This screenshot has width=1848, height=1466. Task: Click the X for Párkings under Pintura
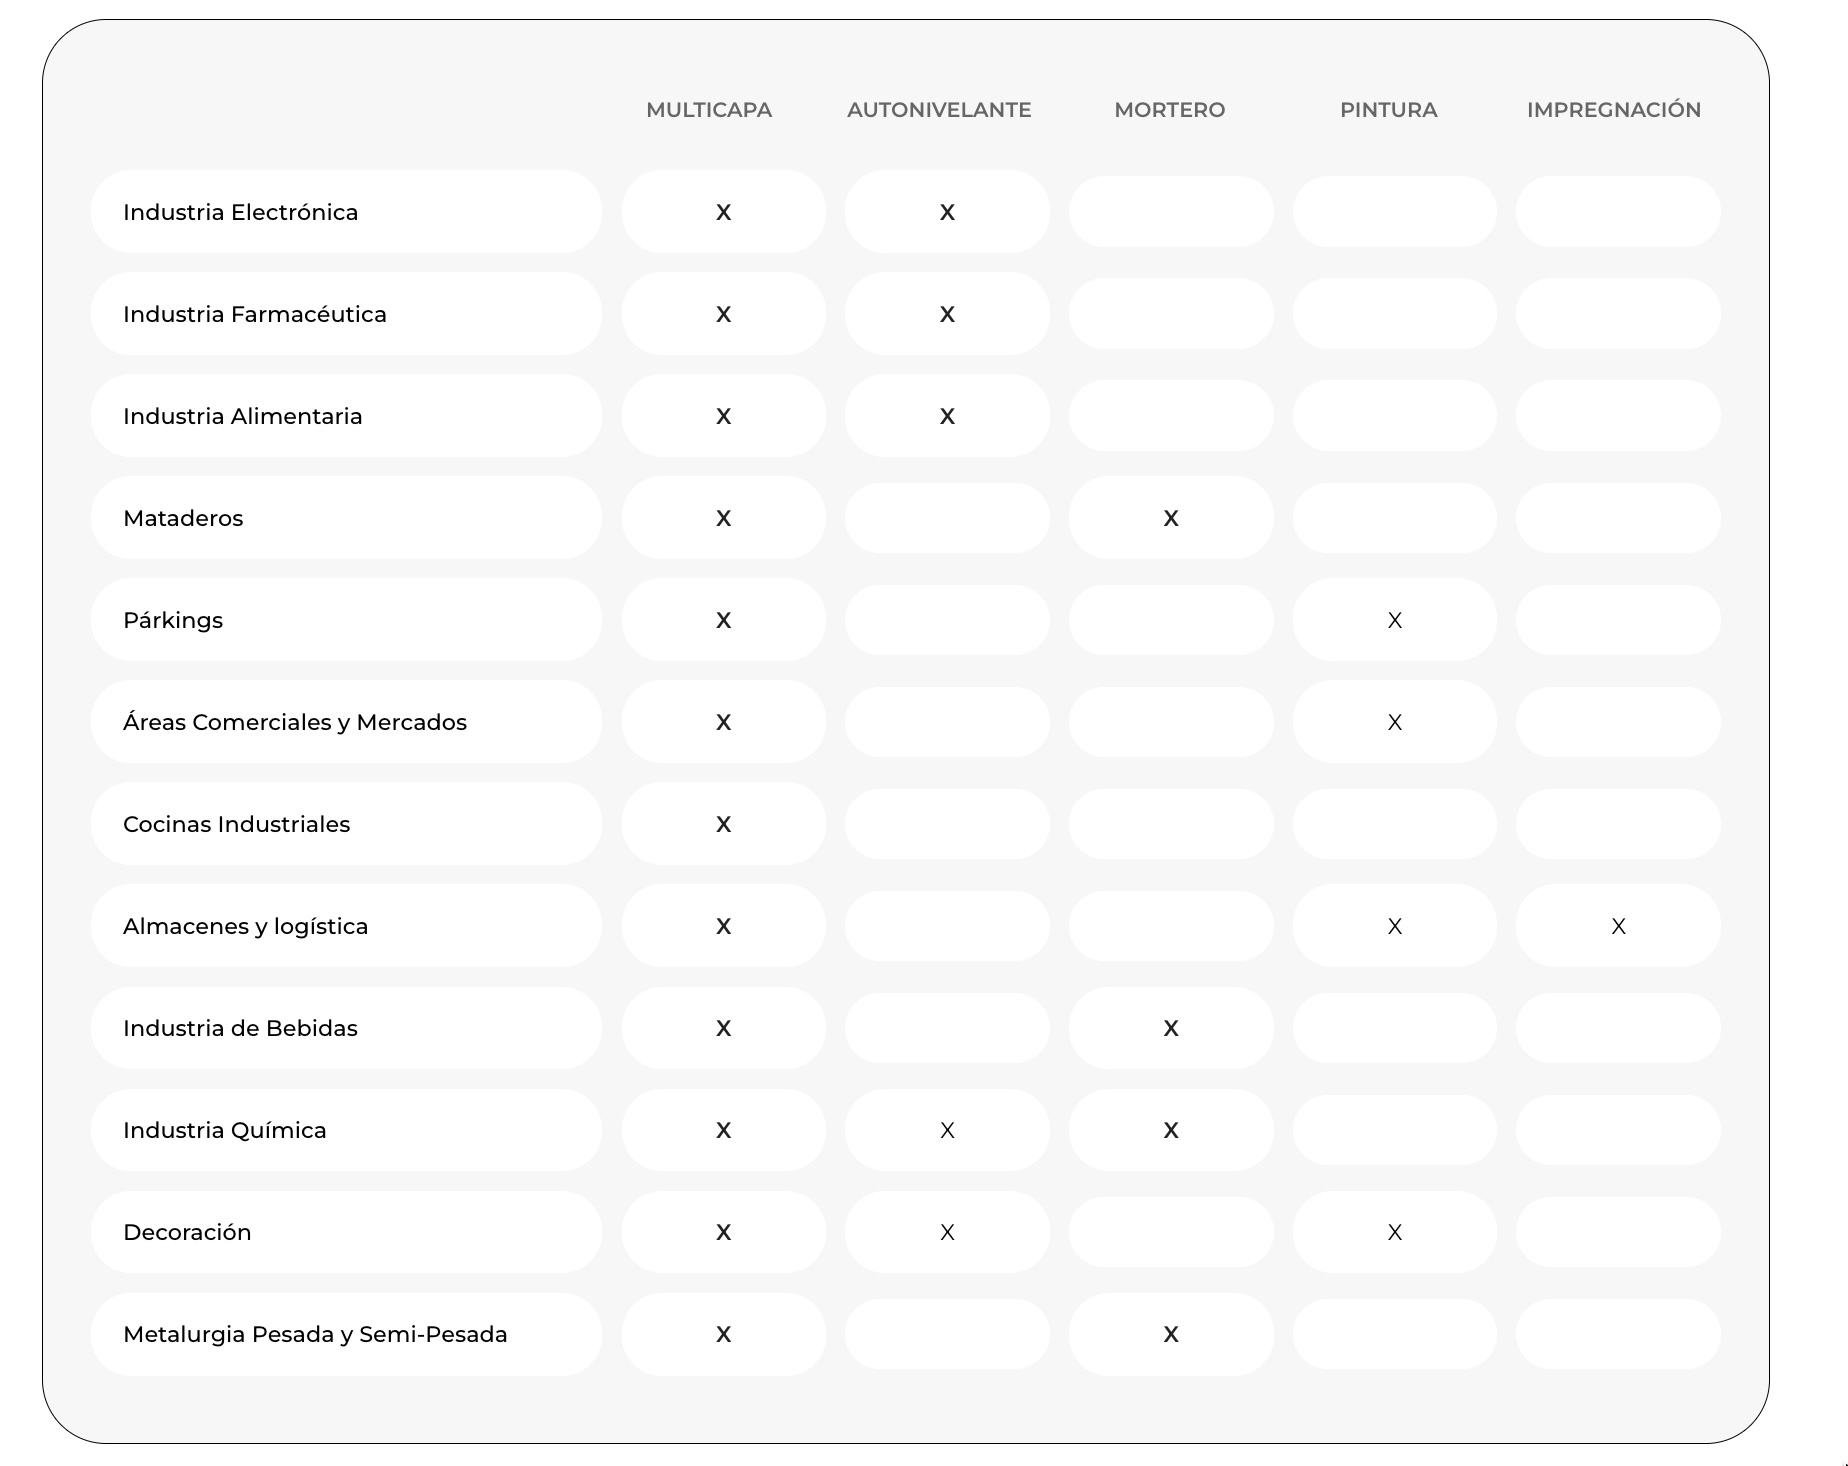click(x=1394, y=620)
